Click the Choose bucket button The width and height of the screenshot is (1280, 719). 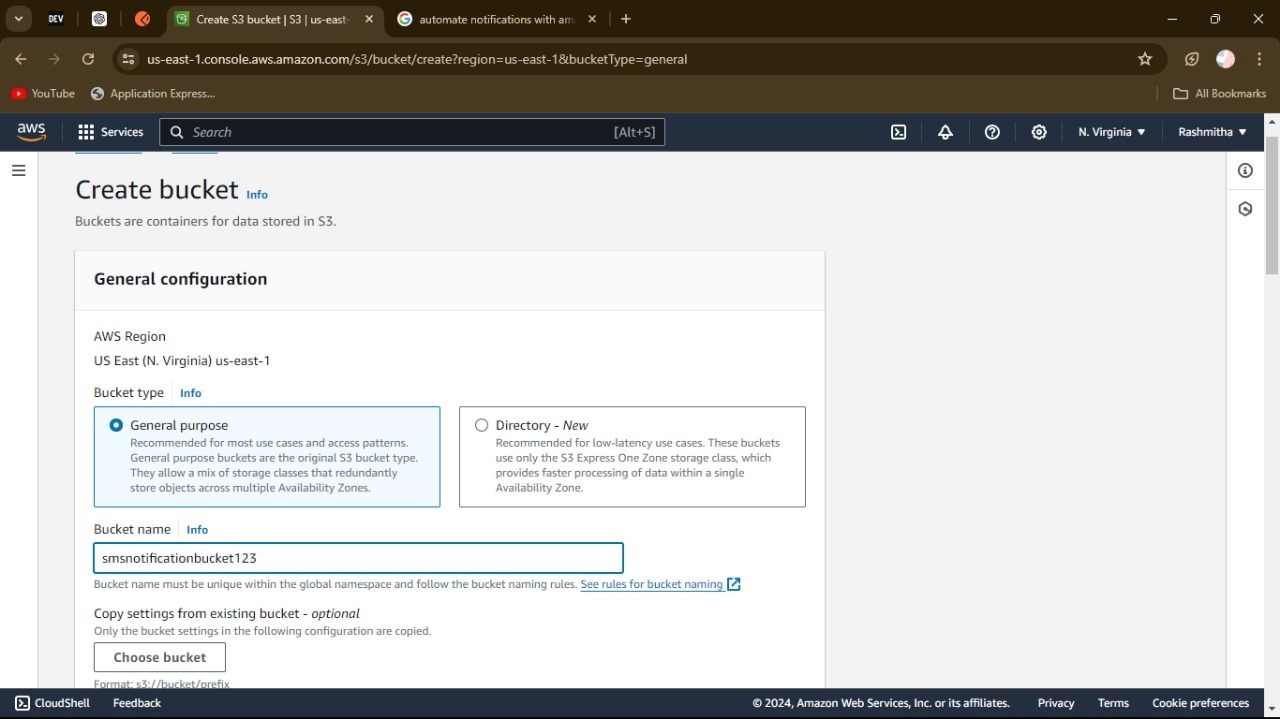(x=160, y=657)
